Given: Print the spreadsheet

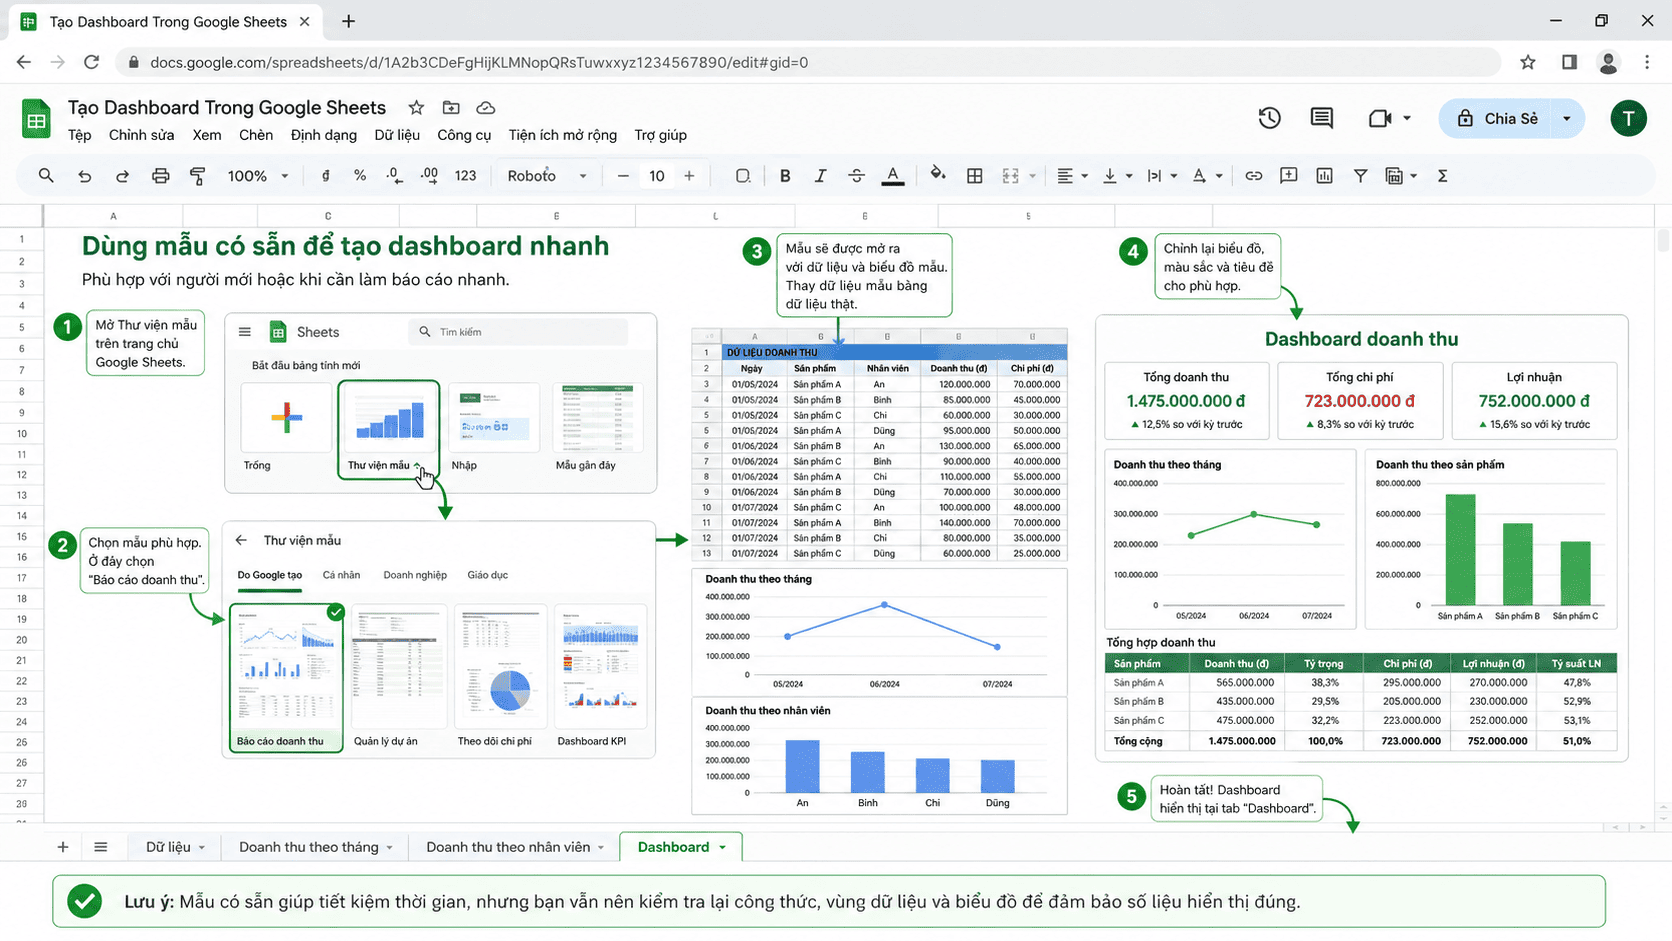Looking at the screenshot, I should [160, 176].
